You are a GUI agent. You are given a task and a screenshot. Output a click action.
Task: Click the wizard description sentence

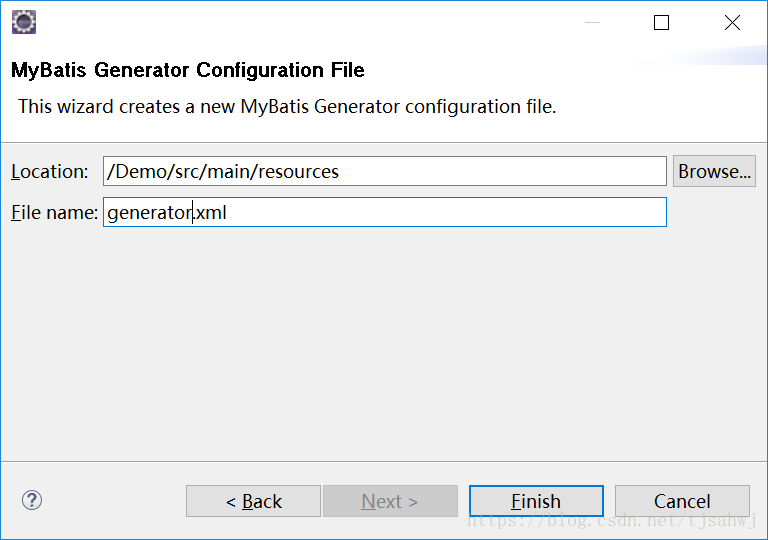(287, 106)
